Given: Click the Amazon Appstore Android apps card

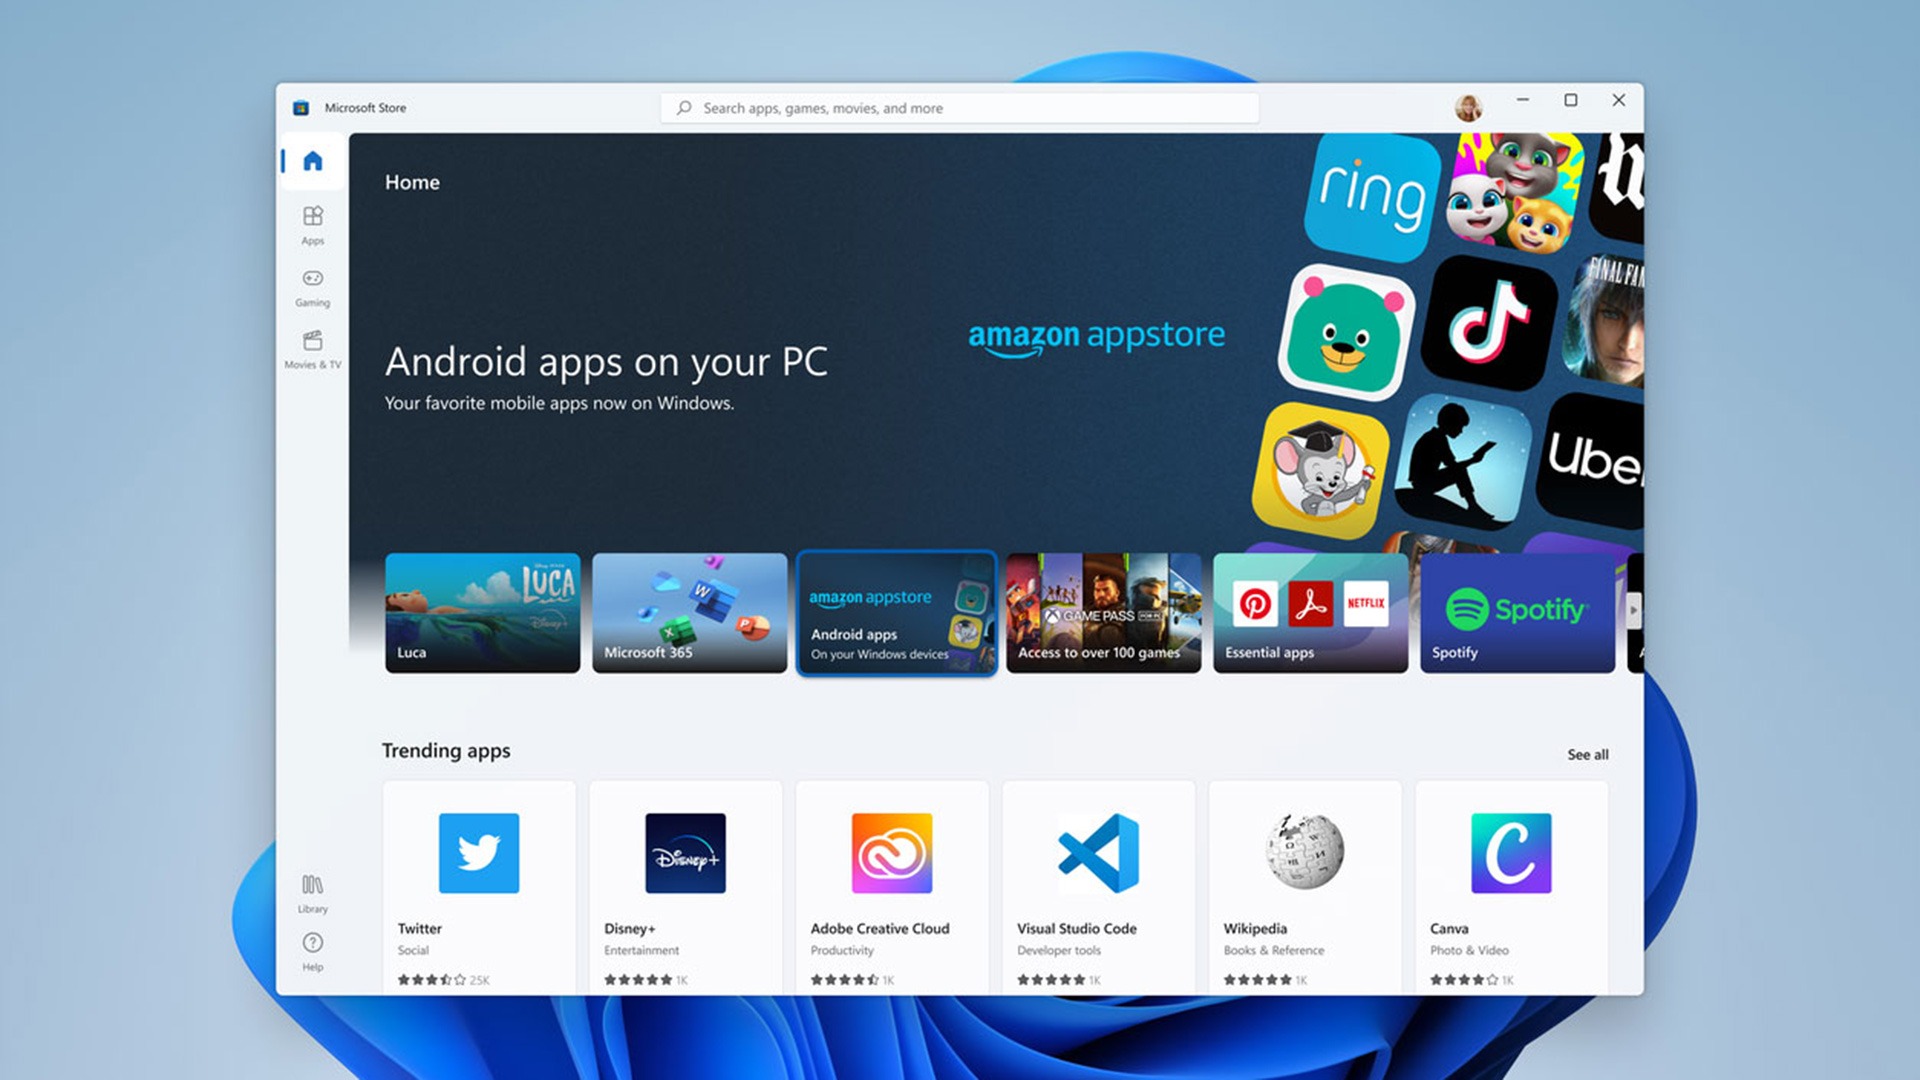Looking at the screenshot, I should pyautogui.click(x=896, y=612).
